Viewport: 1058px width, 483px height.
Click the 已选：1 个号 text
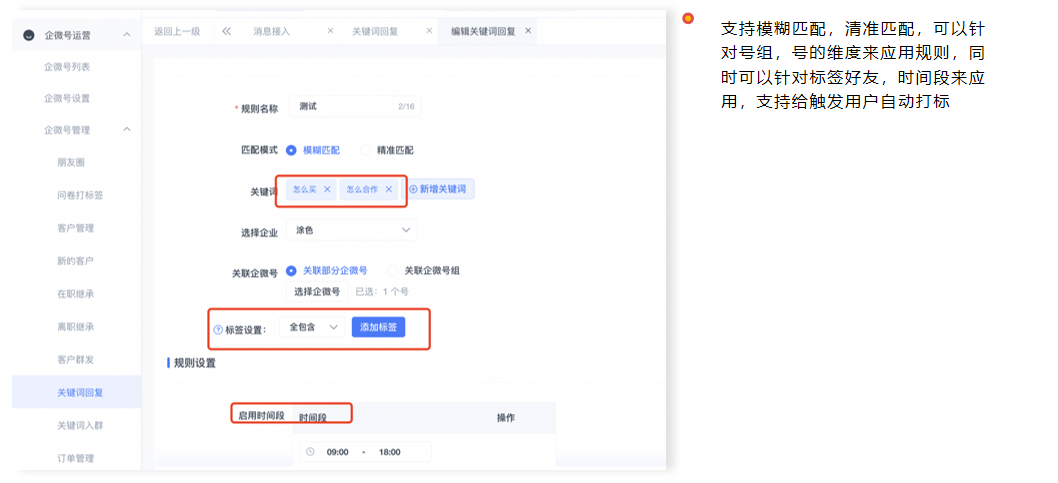click(x=382, y=291)
